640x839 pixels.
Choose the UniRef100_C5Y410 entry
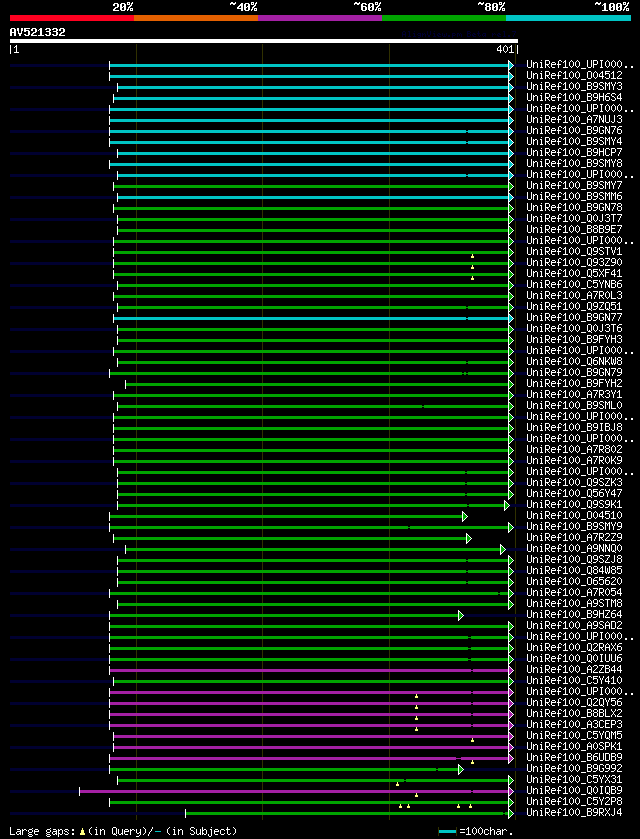tap(574, 680)
